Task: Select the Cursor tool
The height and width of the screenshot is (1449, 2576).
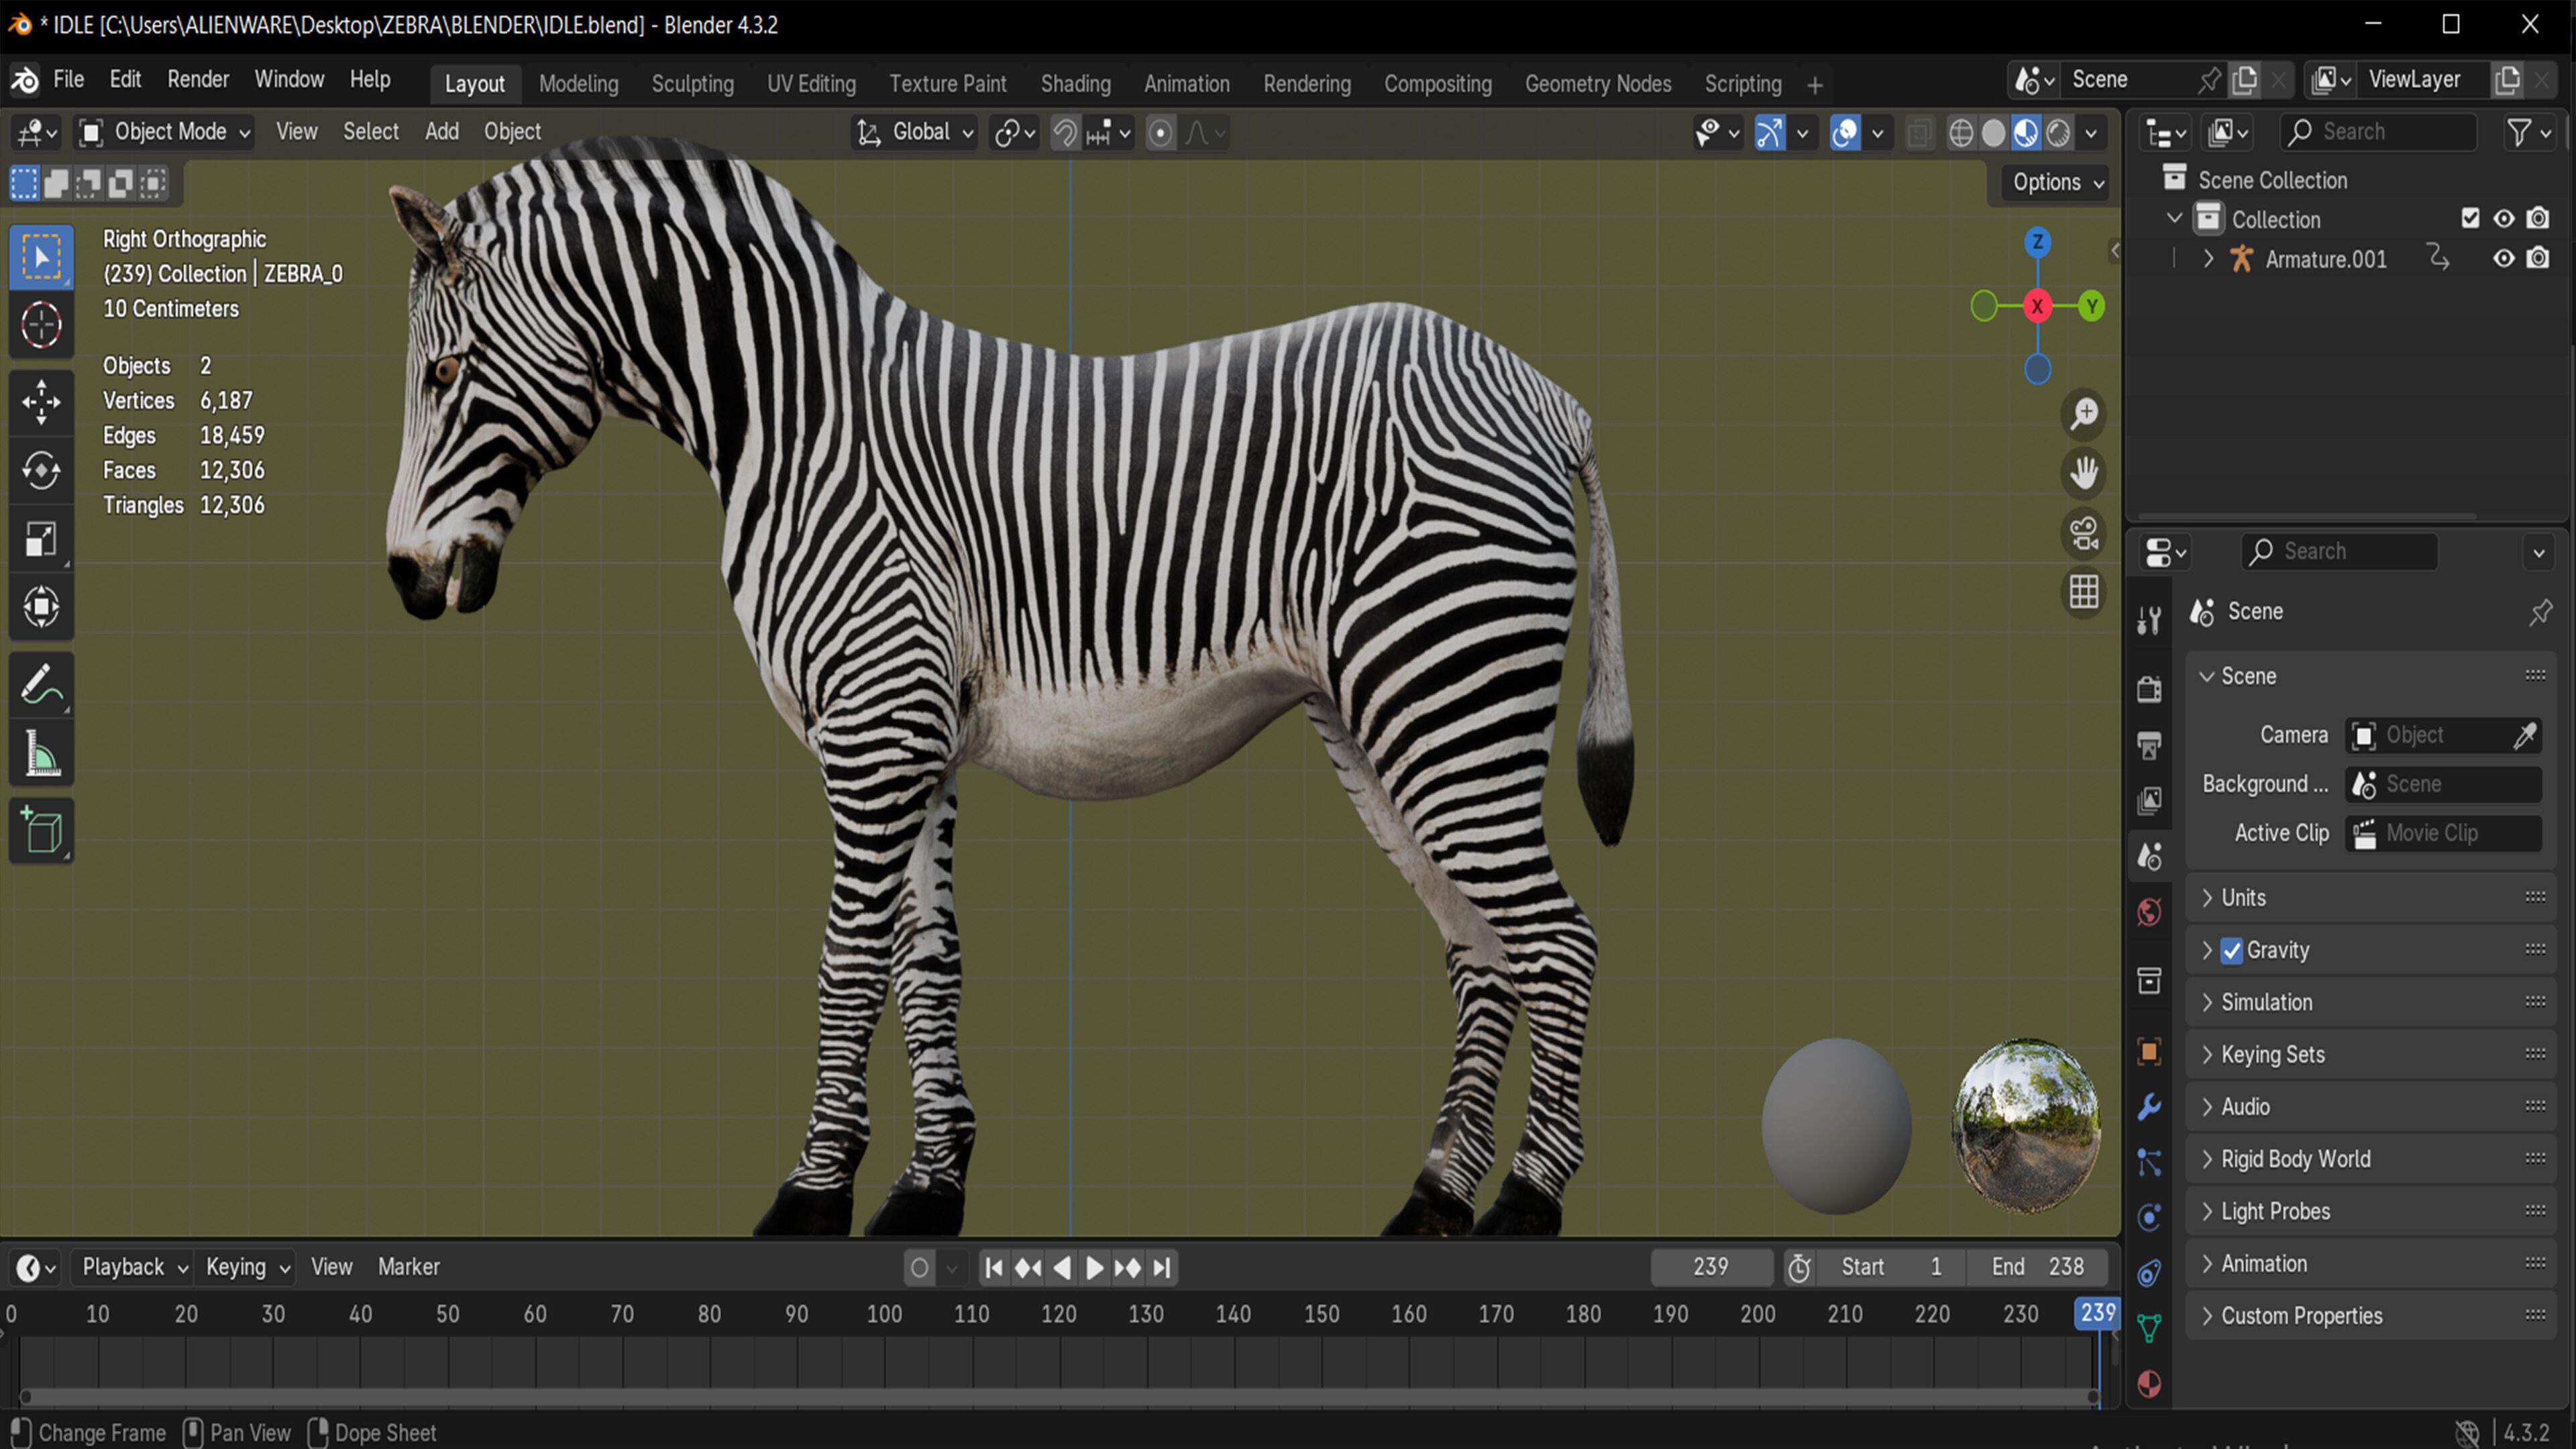Action: (x=41, y=325)
